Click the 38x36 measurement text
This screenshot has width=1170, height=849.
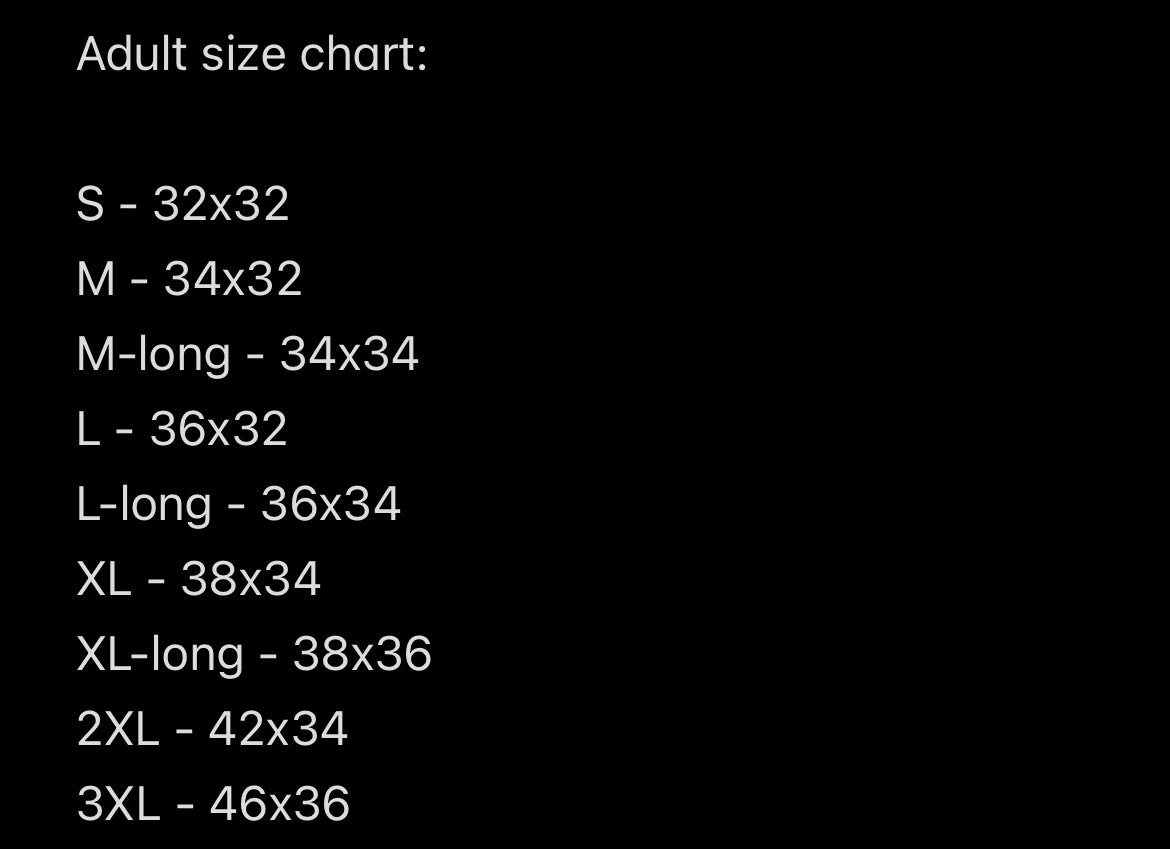[362, 654]
